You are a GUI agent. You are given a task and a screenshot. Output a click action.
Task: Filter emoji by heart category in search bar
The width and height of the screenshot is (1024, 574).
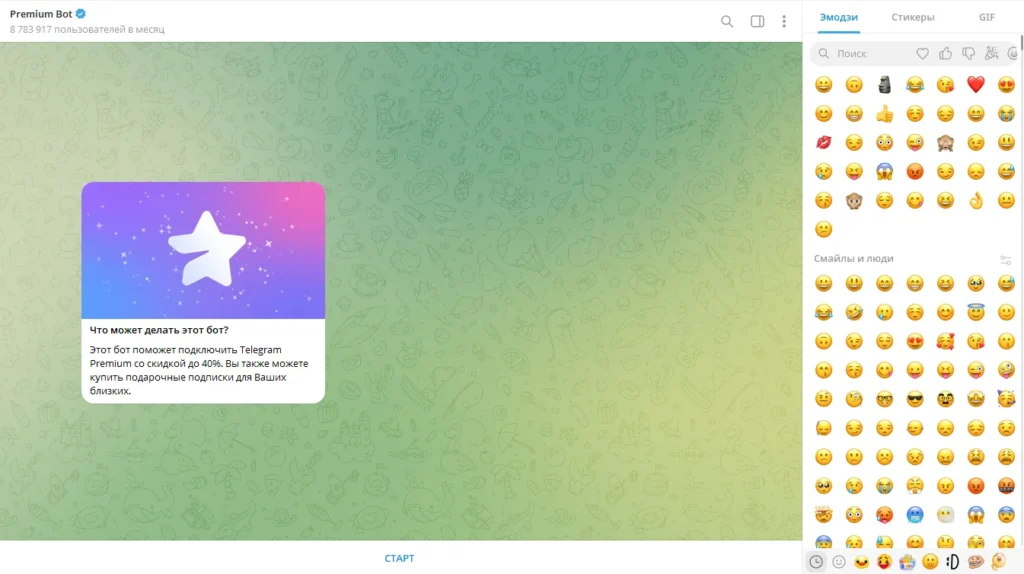click(x=922, y=54)
